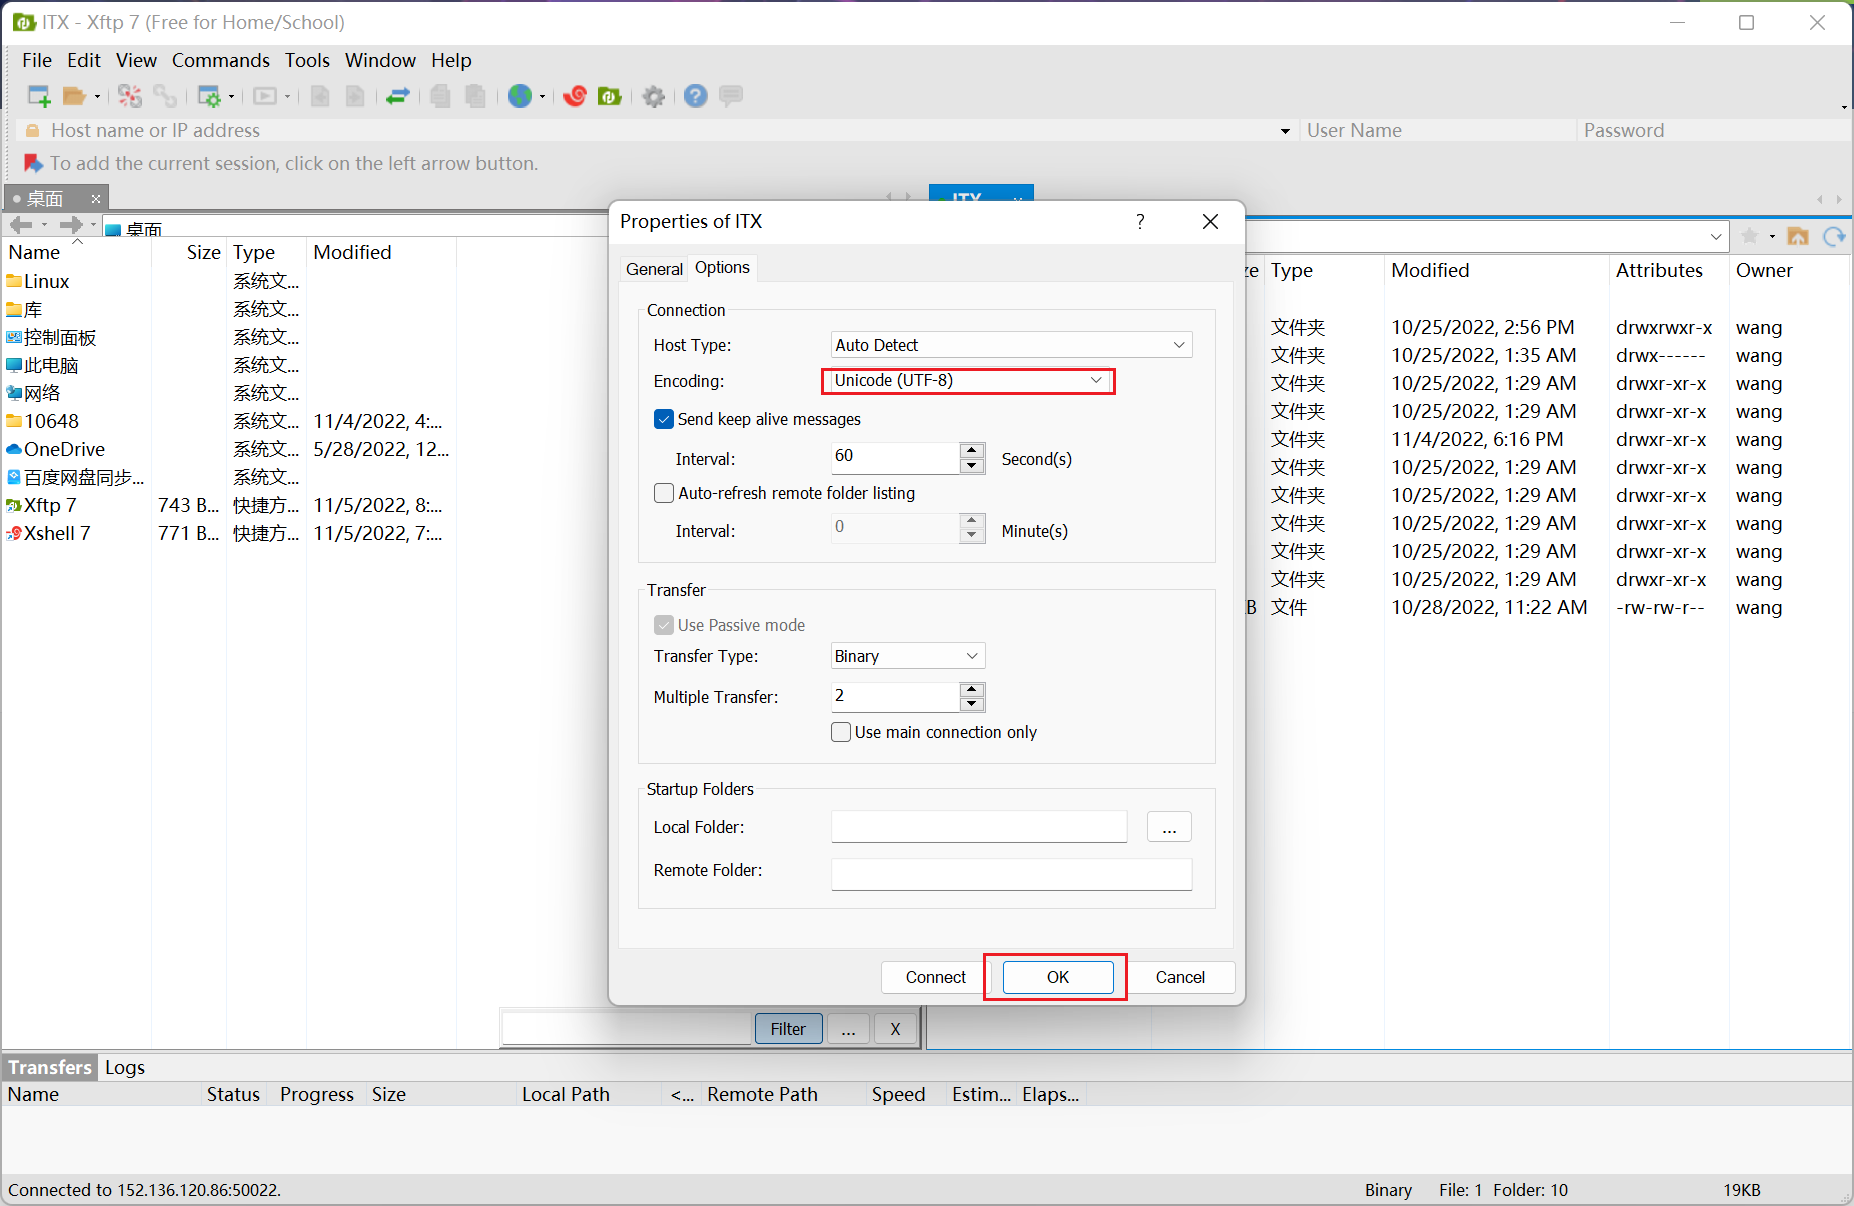The height and width of the screenshot is (1206, 1854).
Task: Click the session properties icon with green gear
Action: pyautogui.click(x=209, y=96)
